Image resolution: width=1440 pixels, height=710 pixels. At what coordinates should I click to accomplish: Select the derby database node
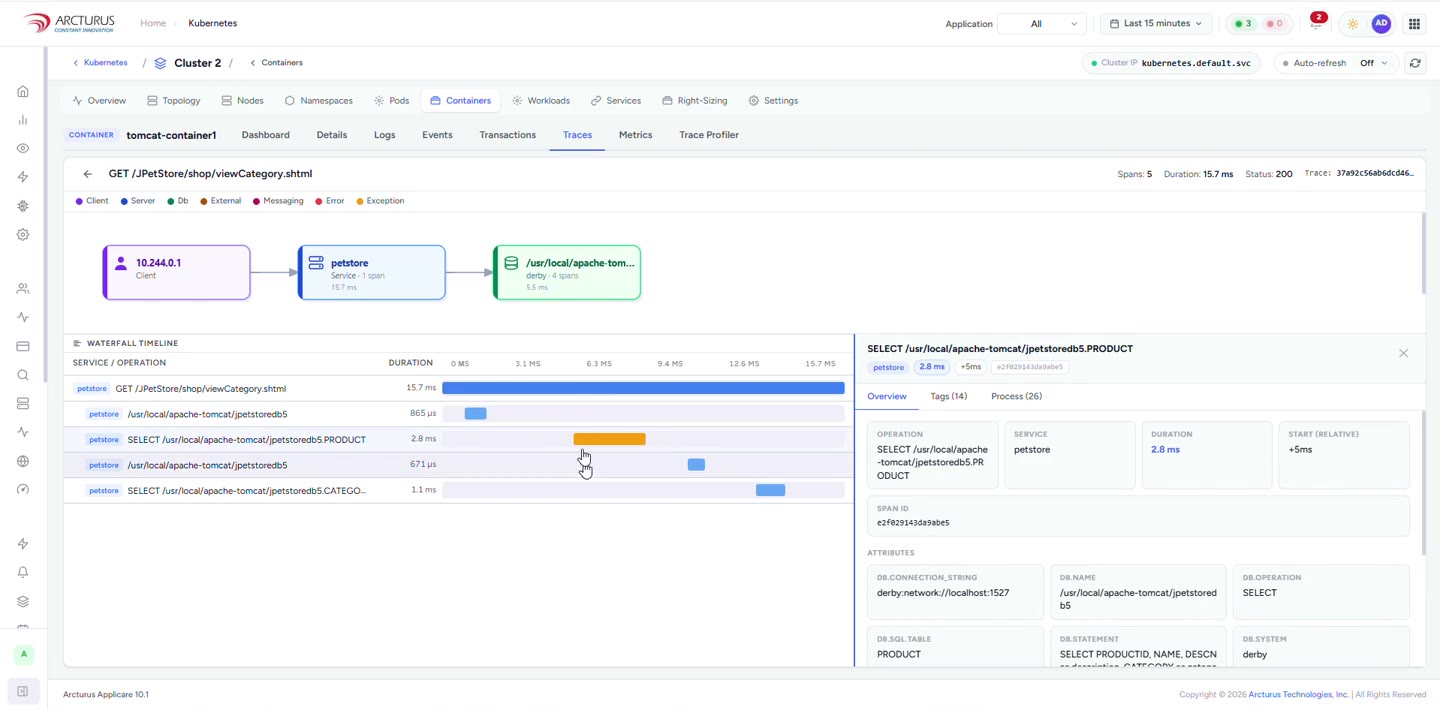tap(567, 272)
